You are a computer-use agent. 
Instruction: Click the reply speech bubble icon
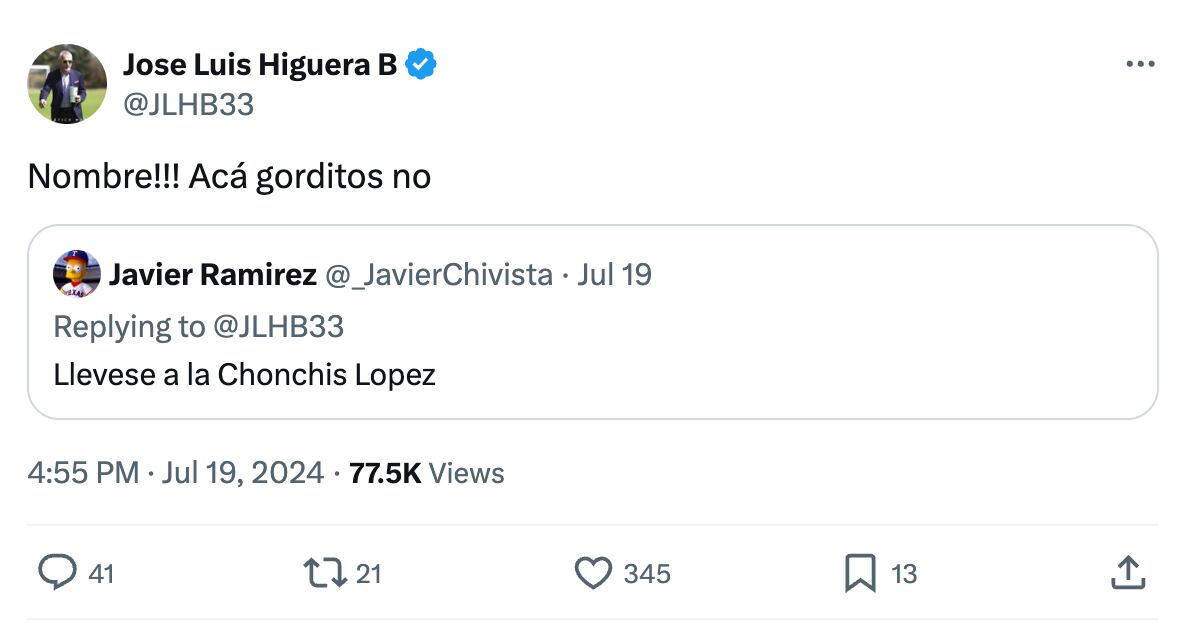point(57,573)
